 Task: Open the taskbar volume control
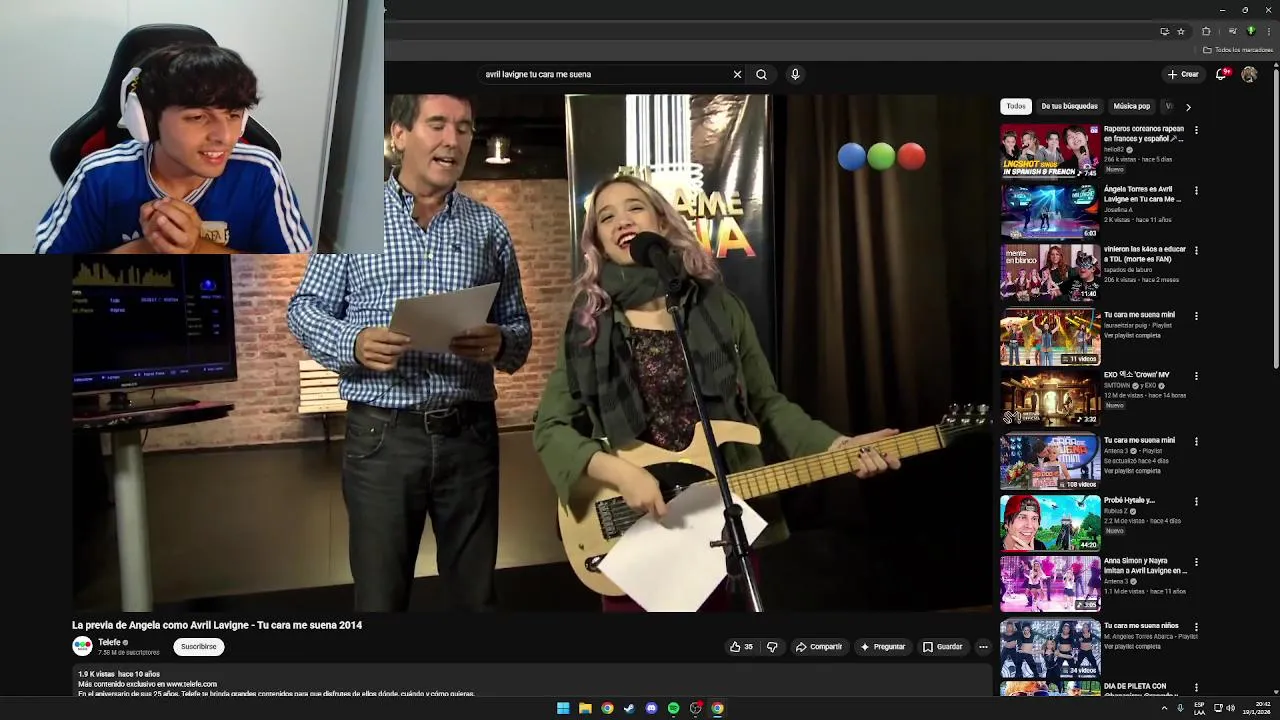1230,708
